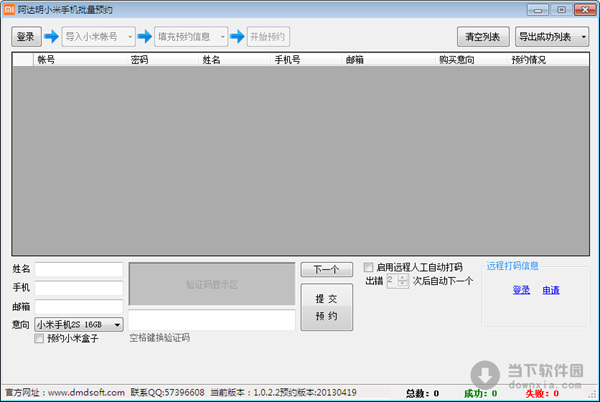The image size is (600, 402).
Task: Click the 下一个 button
Action: pyautogui.click(x=327, y=269)
